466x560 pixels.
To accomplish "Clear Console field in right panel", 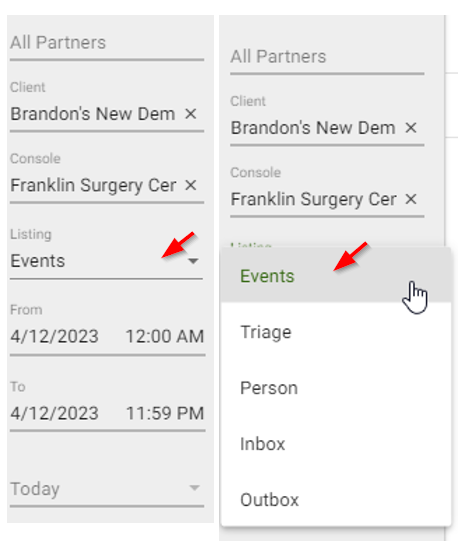I will tap(411, 199).
